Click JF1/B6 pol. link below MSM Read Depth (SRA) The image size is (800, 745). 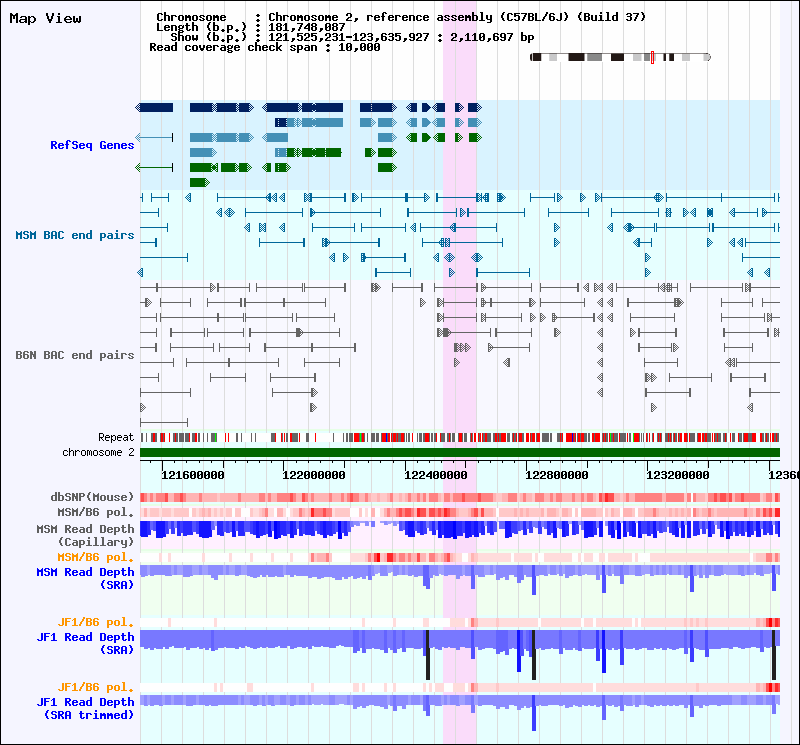coord(95,623)
